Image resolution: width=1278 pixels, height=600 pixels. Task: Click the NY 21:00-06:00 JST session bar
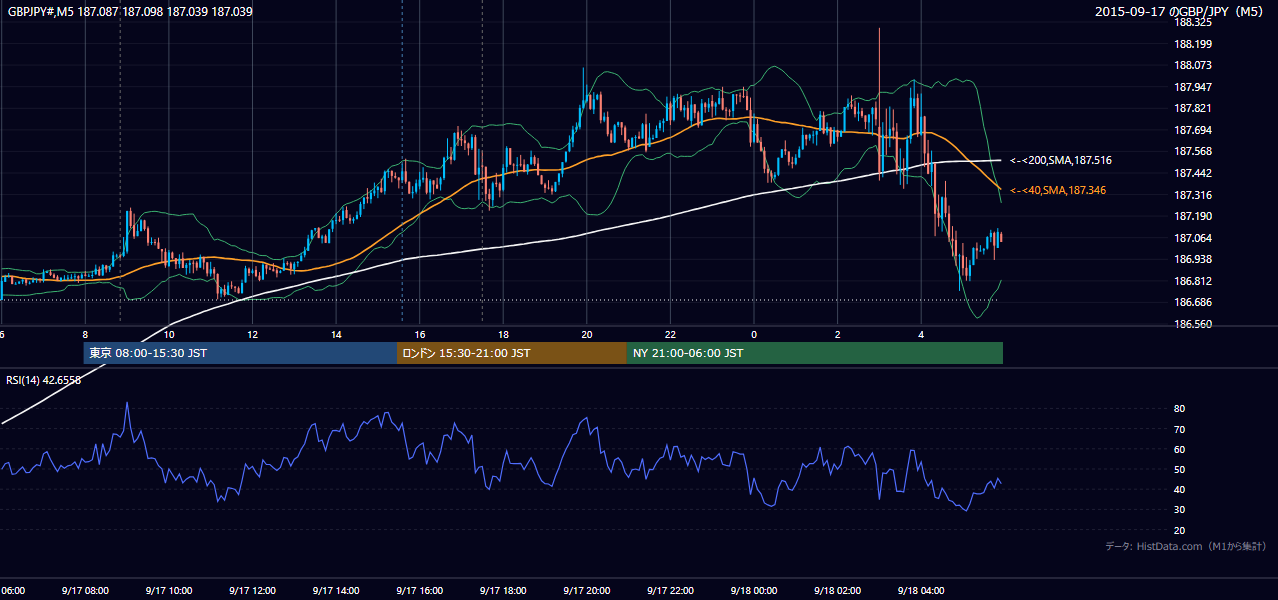[x=815, y=353]
